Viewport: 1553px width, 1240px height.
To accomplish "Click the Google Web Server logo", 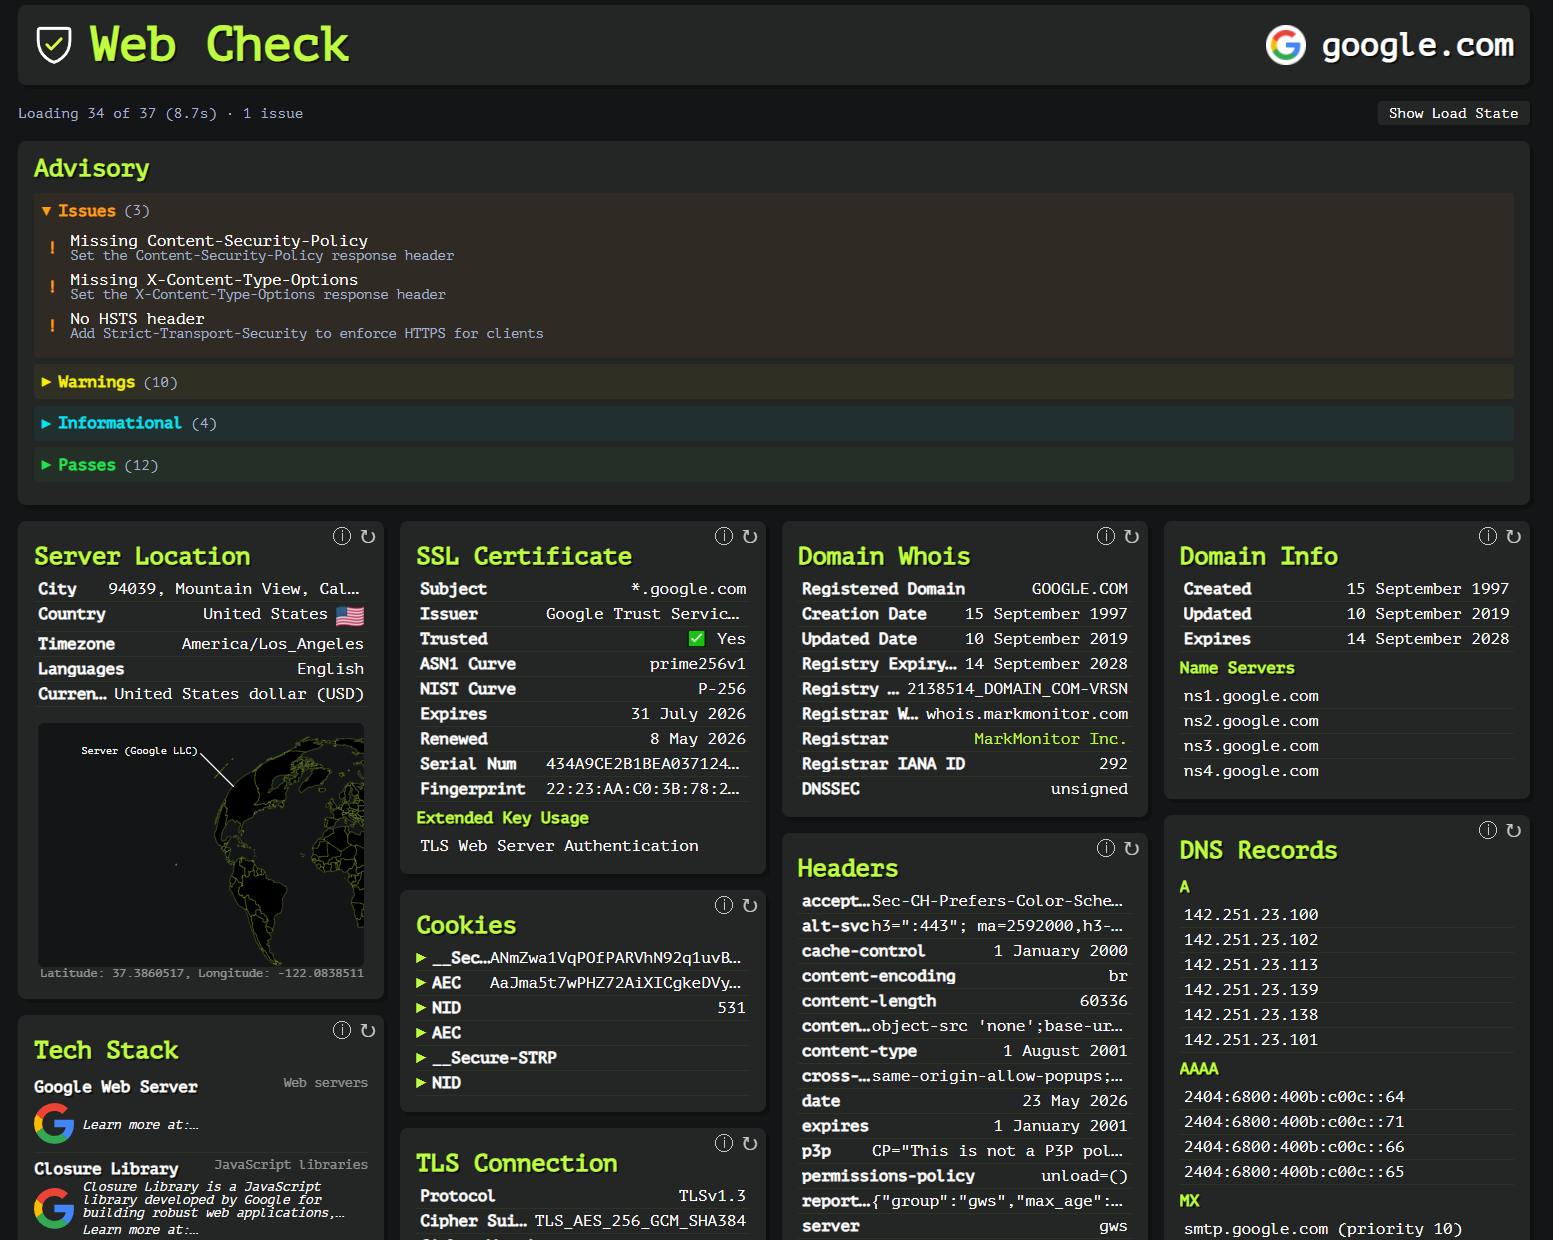I will [54, 1124].
